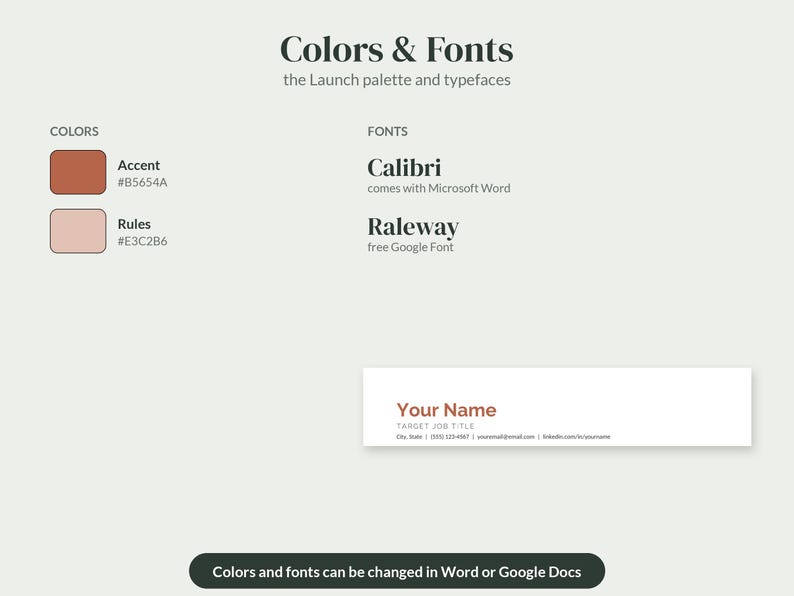Click the resume header preview thumbnail
Image resolution: width=794 pixels, height=596 pixels.
tap(557, 407)
